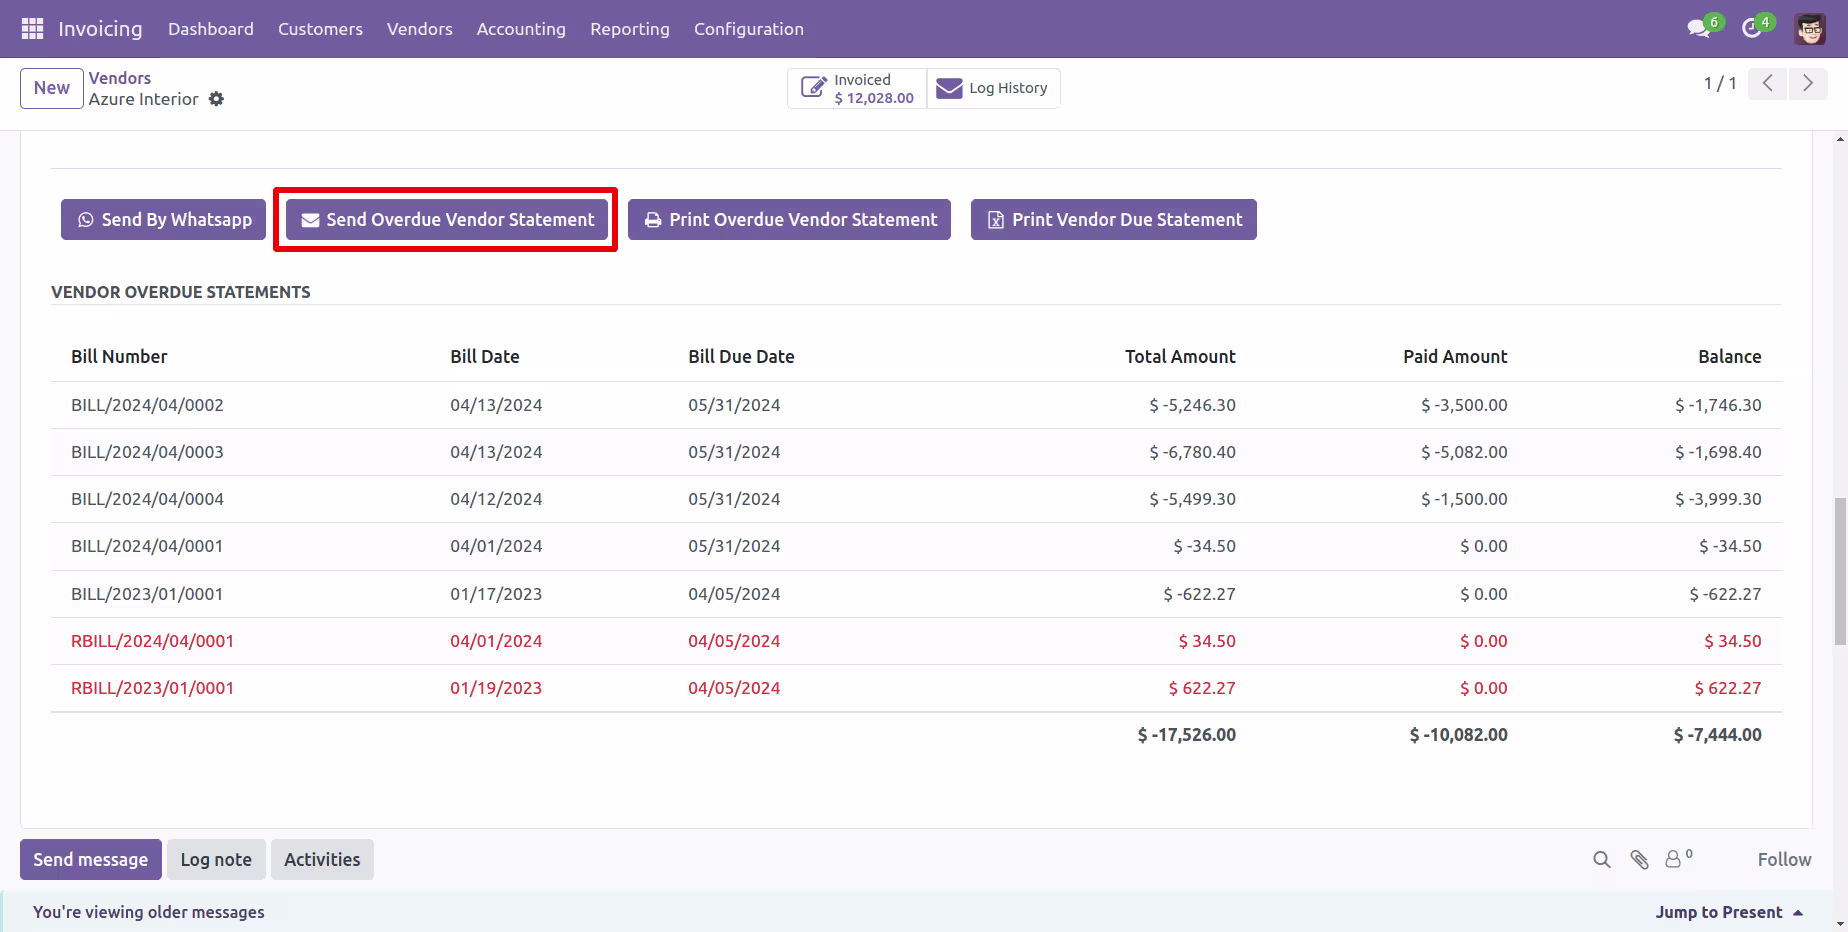Click the Vendors breadcrumb link
The height and width of the screenshot is (932, 1848).
[120, 78]
